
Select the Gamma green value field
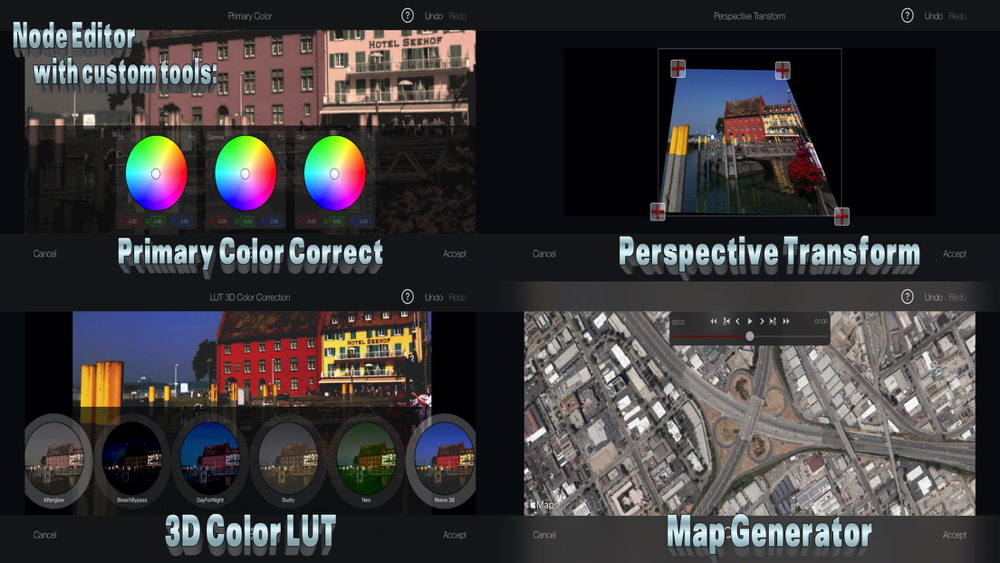(x=247, y=221)
